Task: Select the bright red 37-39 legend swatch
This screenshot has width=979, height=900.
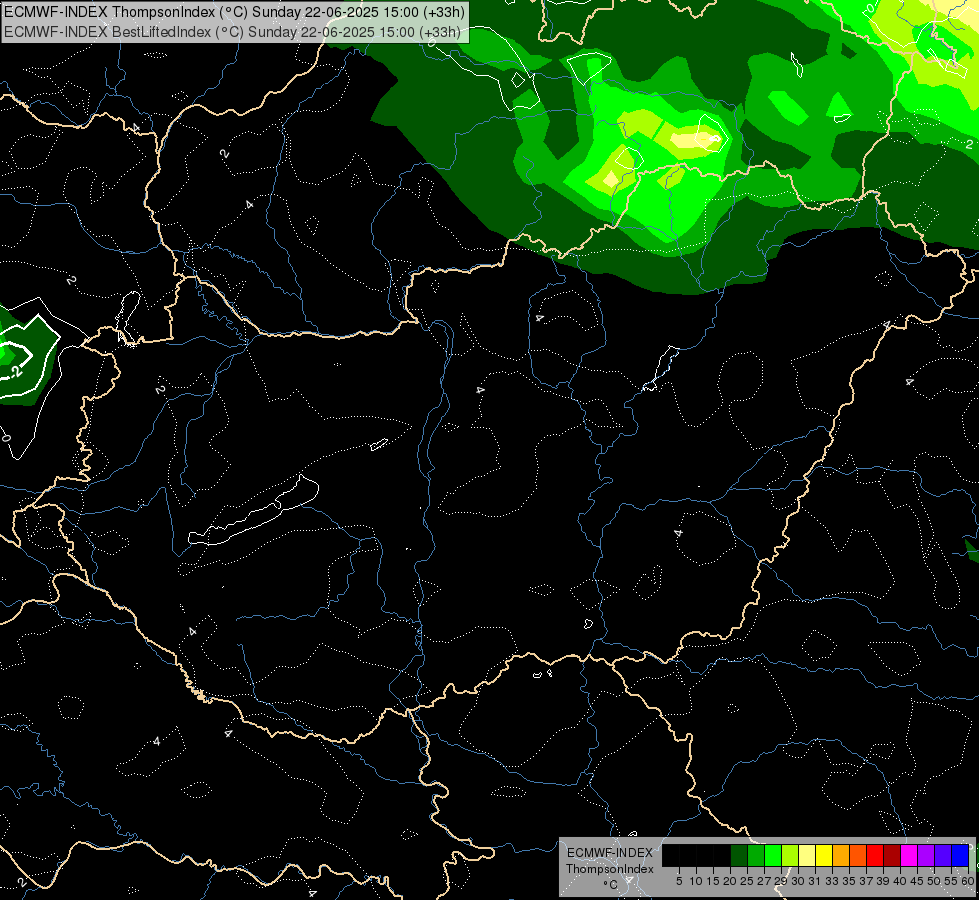Action: click(x=875, y=856)
